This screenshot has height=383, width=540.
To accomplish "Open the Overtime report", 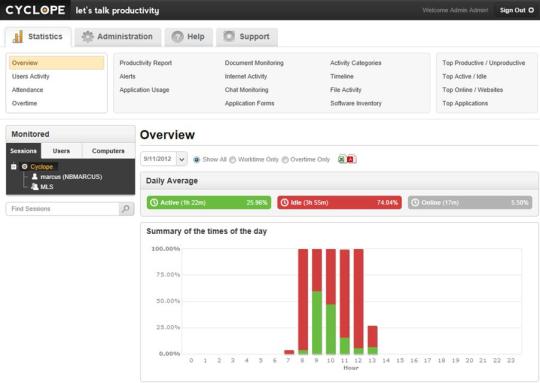I will (x=24, y=103).
